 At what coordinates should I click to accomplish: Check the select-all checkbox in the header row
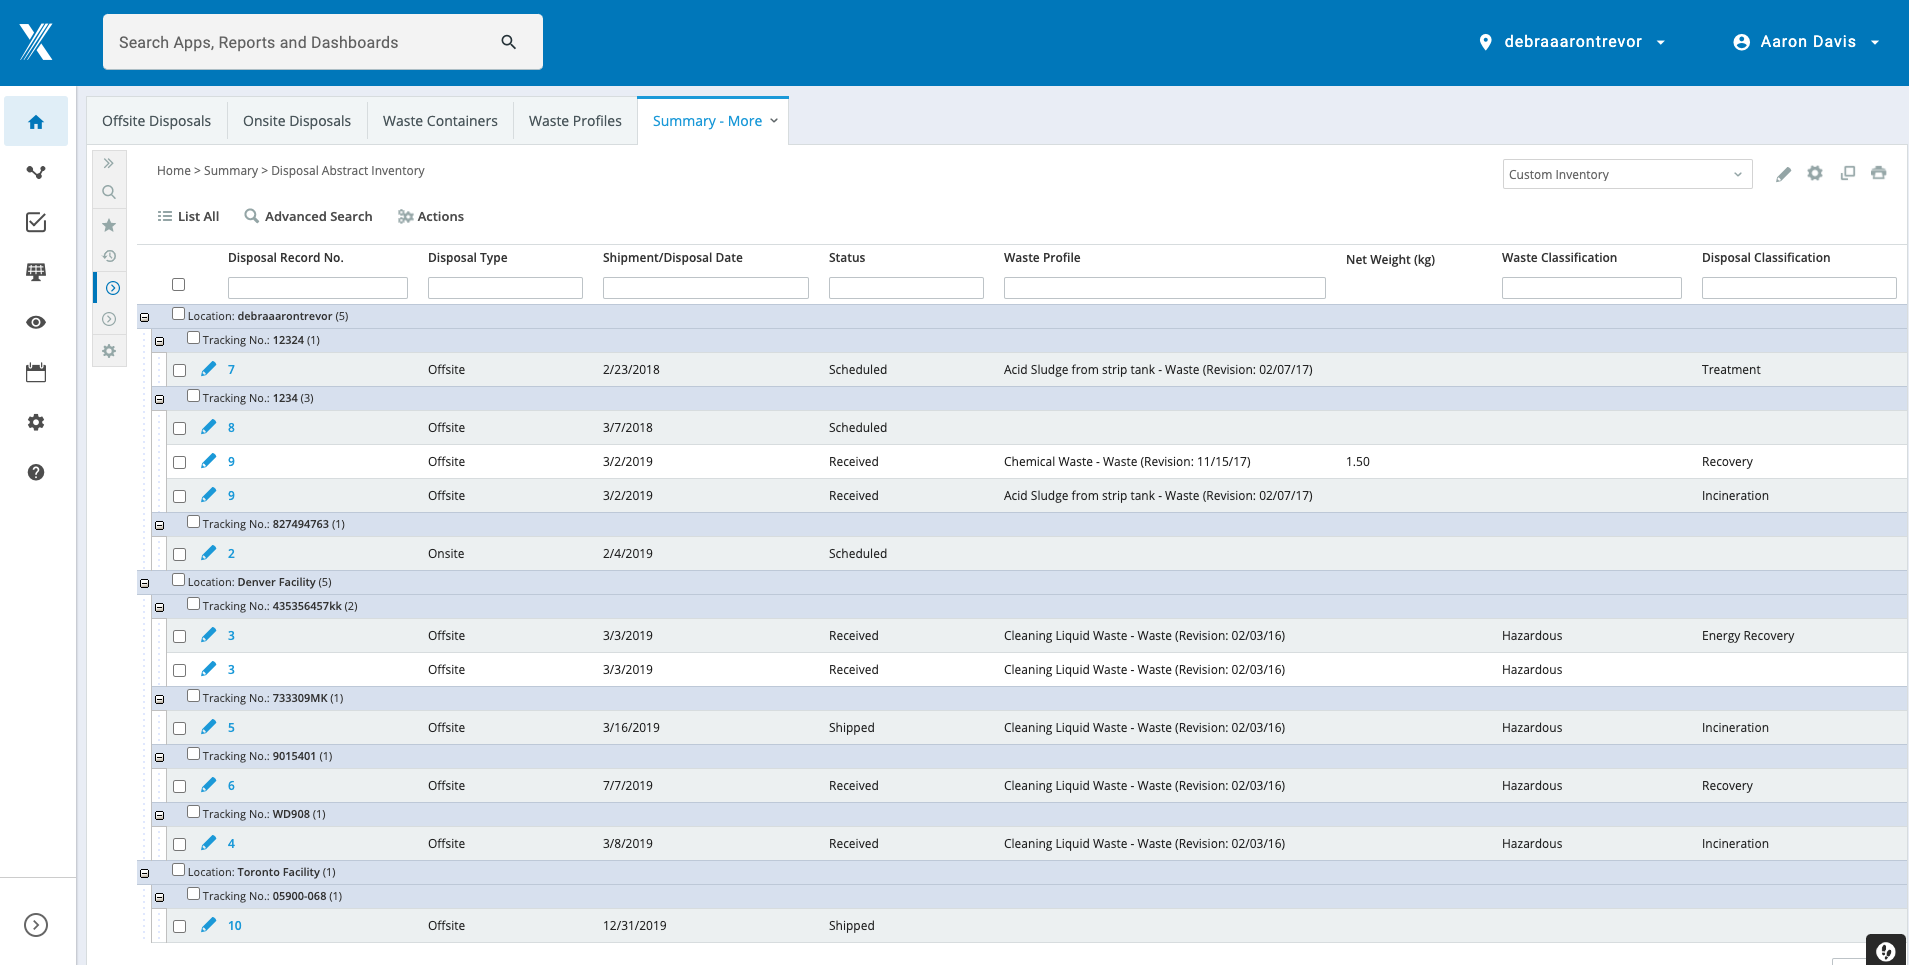tap(179, 284)
